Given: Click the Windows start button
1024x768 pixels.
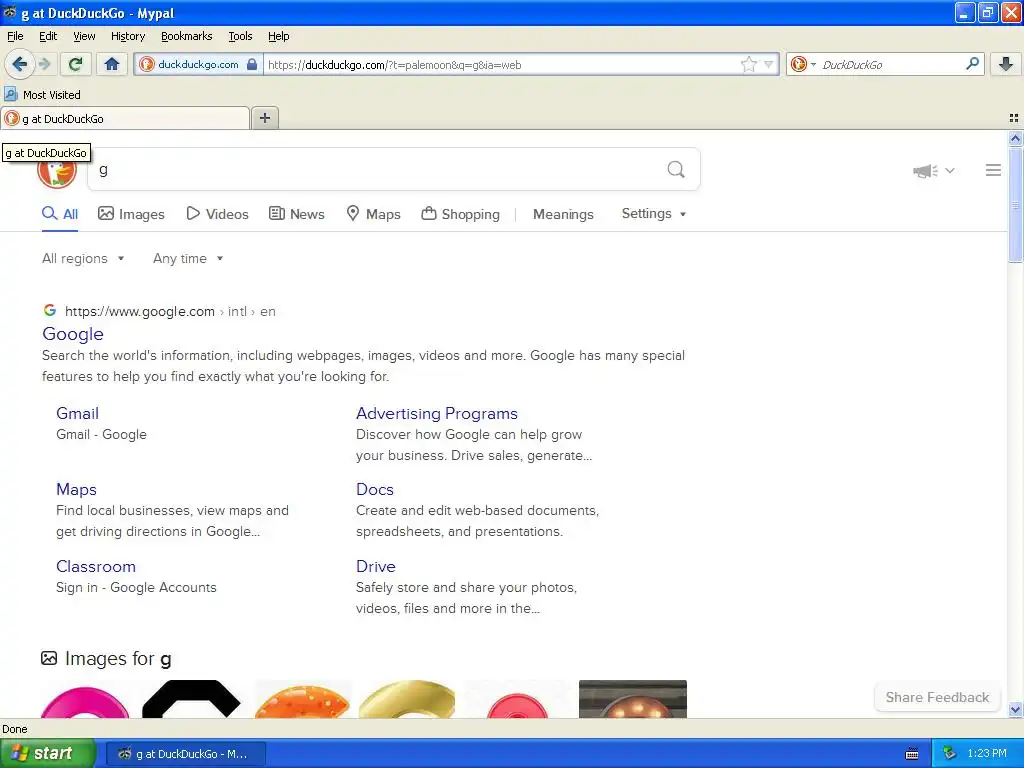Looking at the screenshot, I should [48, 754].
